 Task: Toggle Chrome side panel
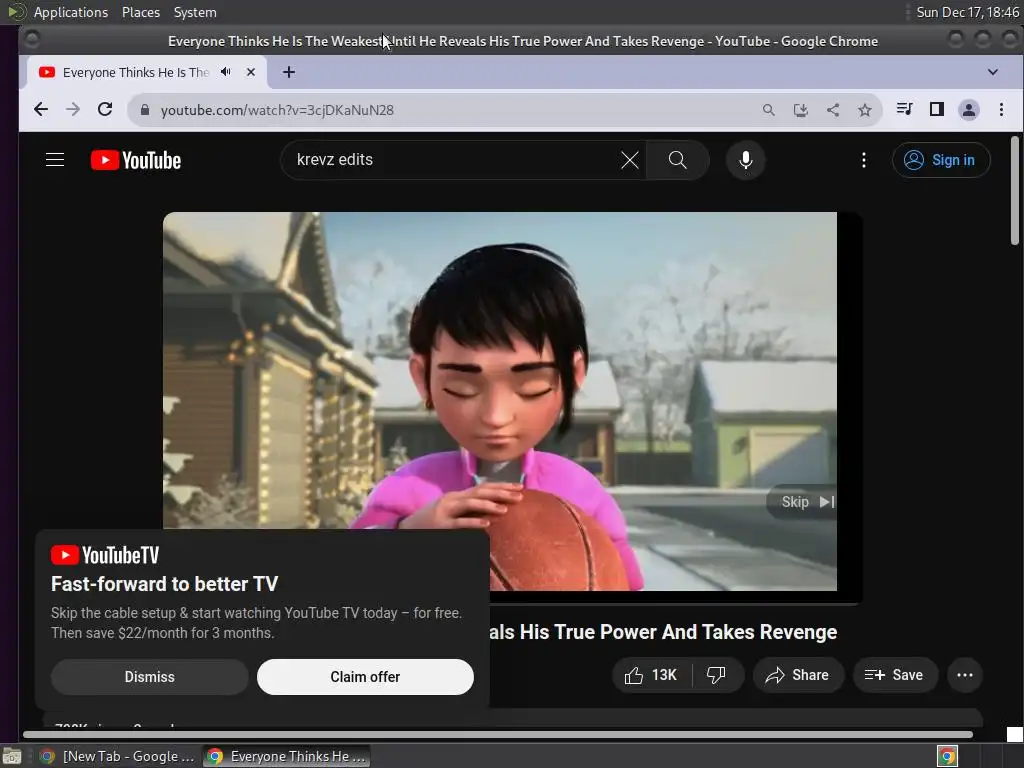click(936, 109)
